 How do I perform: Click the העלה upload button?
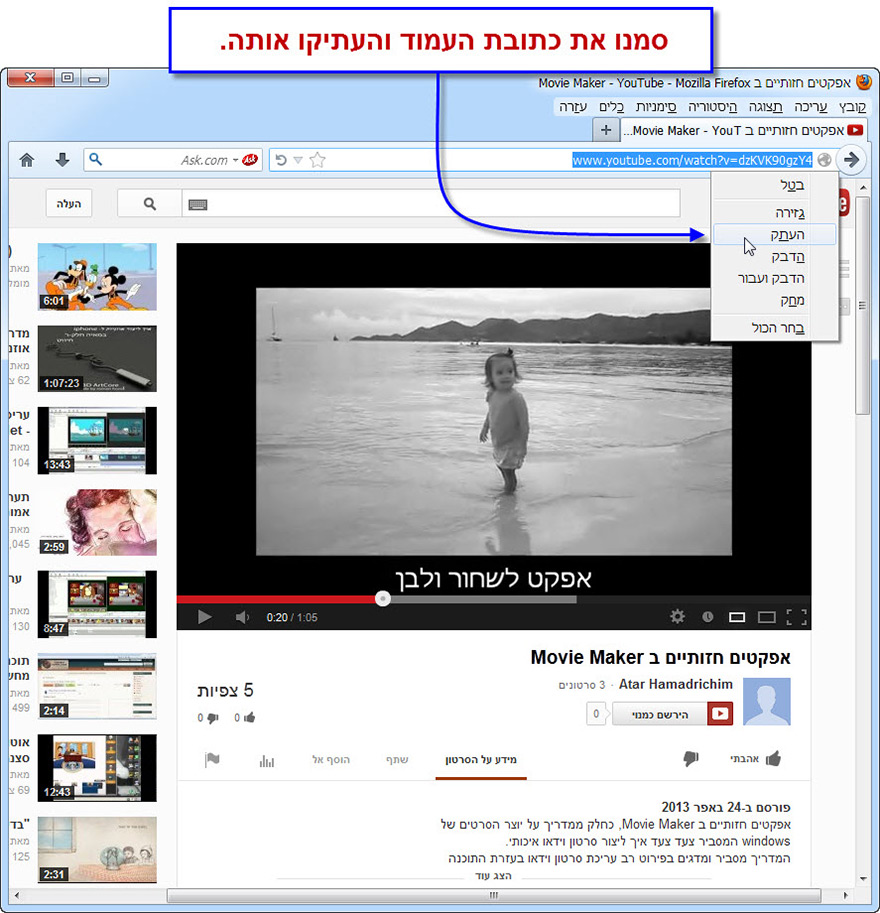69,204
